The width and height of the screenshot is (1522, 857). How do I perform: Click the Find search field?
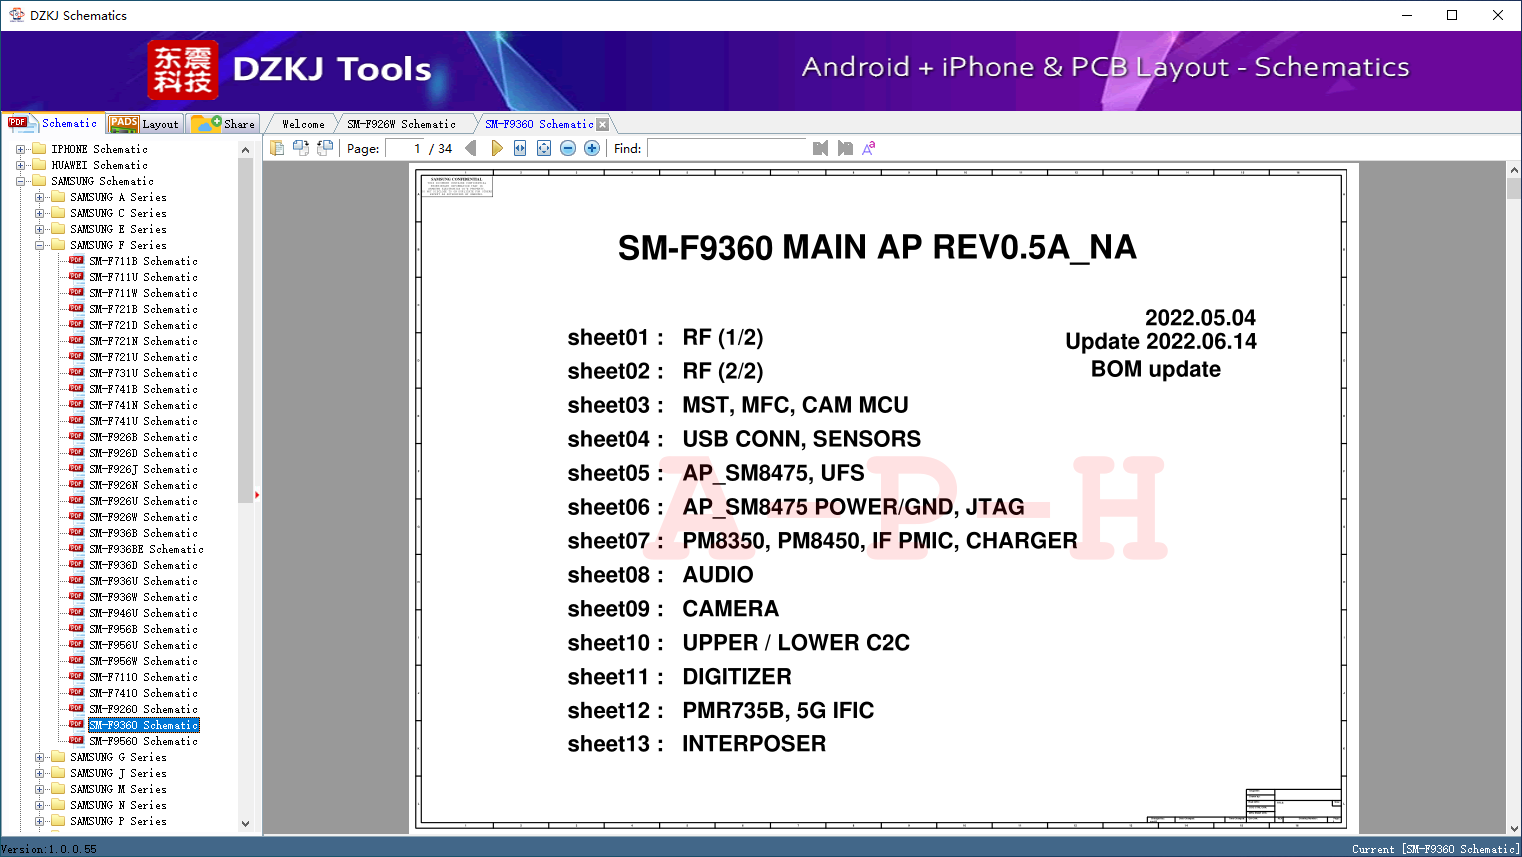tap(727, 148)
